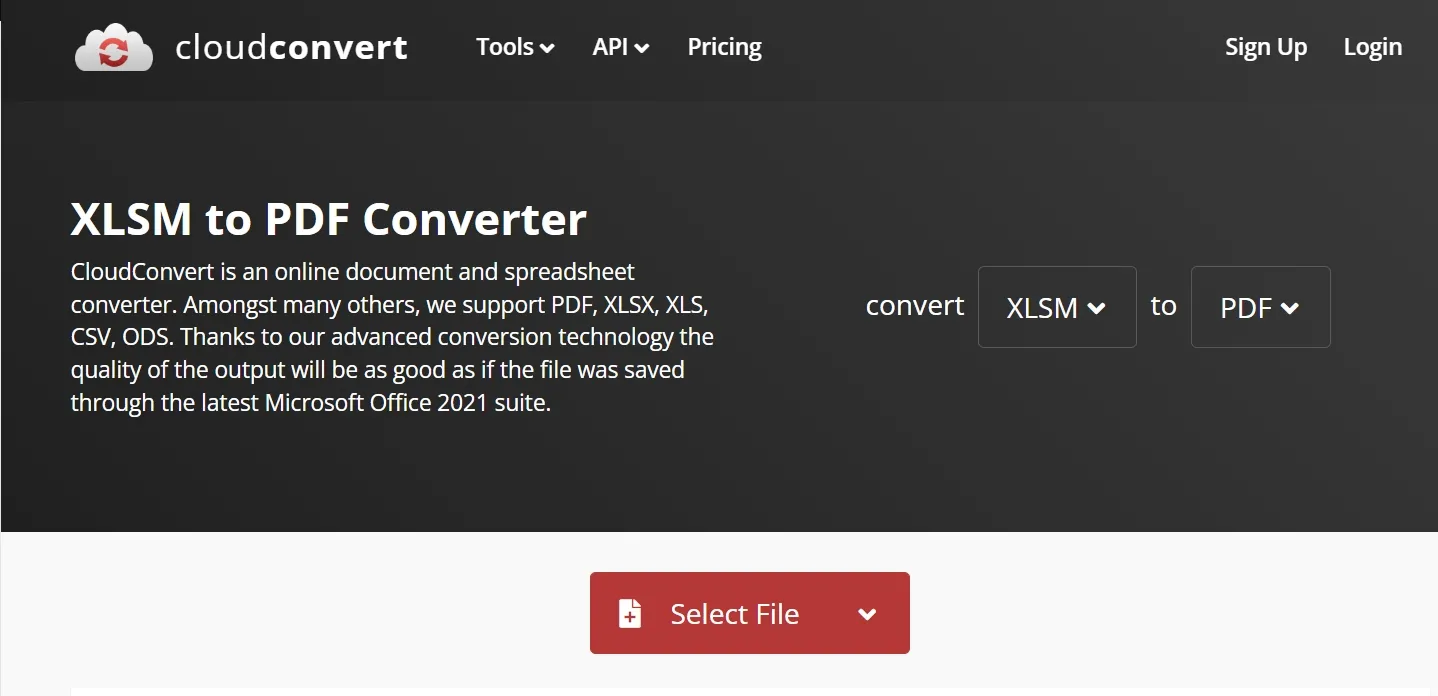Open the XLSM format dropdown chevron

pyautogui.click(x=1098, y=310)
